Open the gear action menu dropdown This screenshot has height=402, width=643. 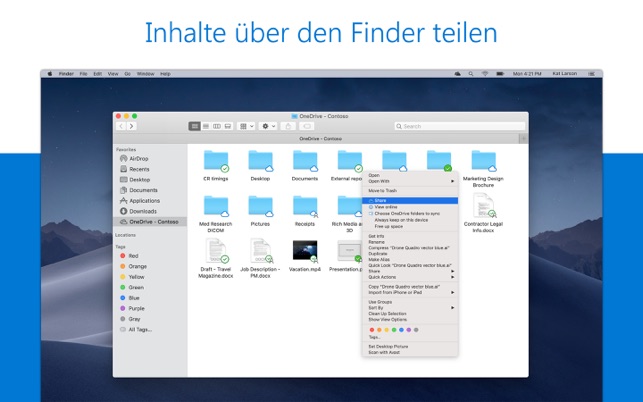point(269,126)
